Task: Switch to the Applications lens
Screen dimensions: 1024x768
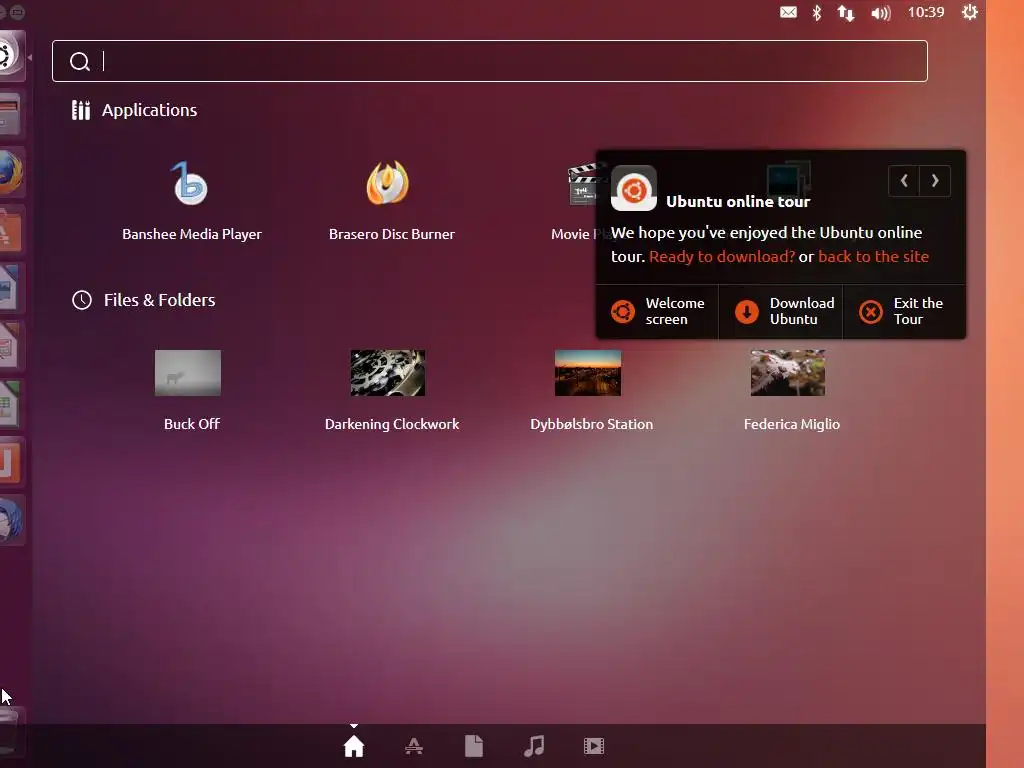Action: click(414, 746)
